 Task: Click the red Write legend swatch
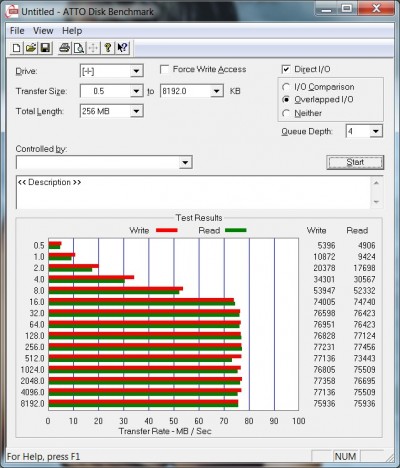point(167,230)
